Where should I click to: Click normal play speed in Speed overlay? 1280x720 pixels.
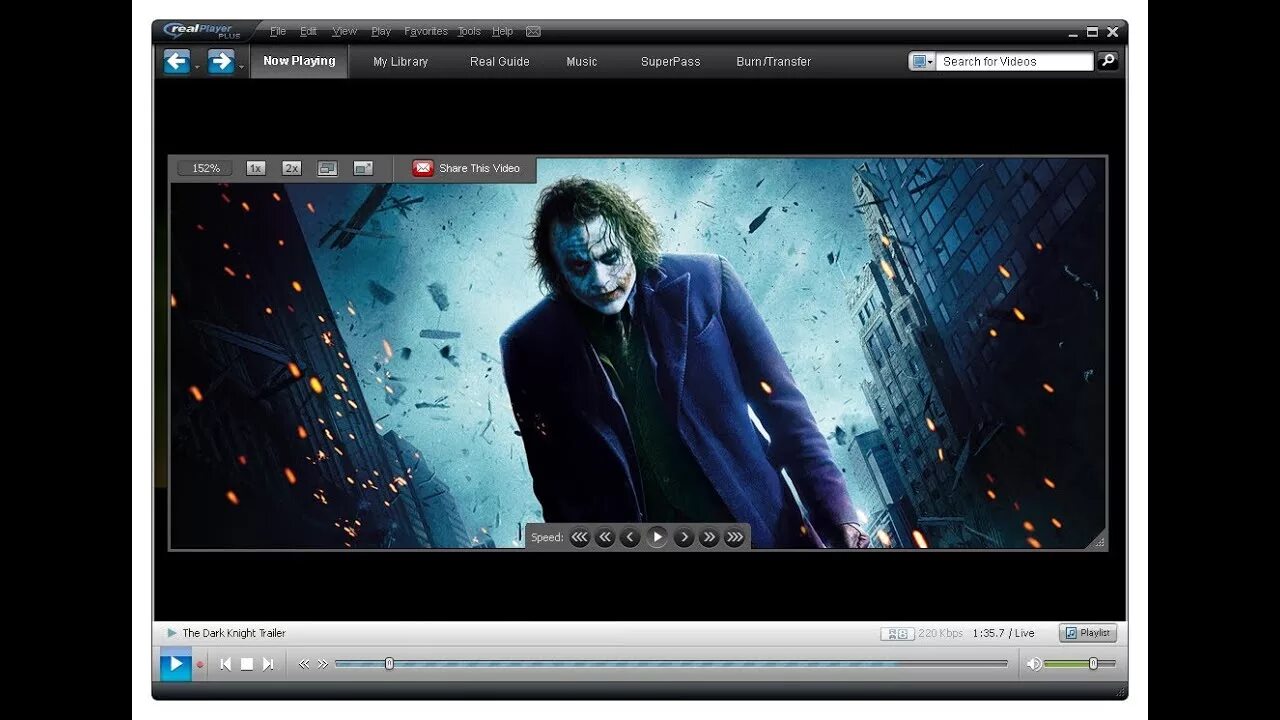(x=657, y=537)
